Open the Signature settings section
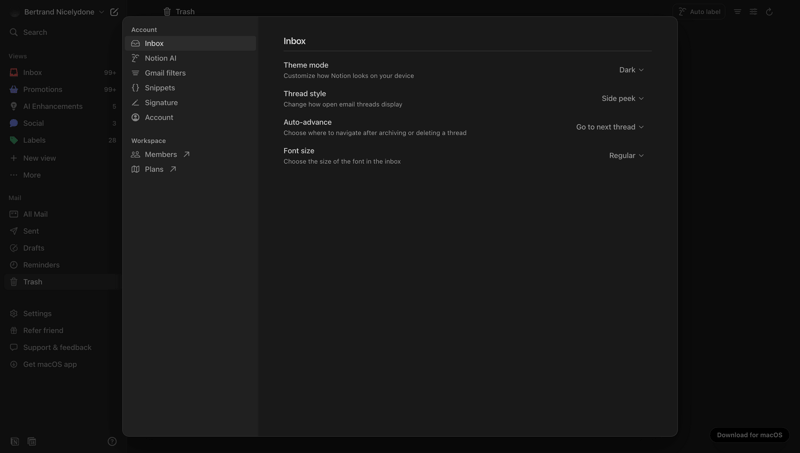This screenshot has width=800, height=453. (190, 103)
